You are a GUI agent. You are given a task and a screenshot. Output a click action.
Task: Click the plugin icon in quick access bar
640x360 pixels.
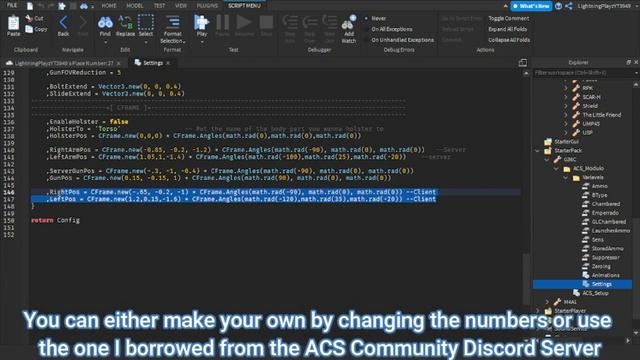pos(62,6)
